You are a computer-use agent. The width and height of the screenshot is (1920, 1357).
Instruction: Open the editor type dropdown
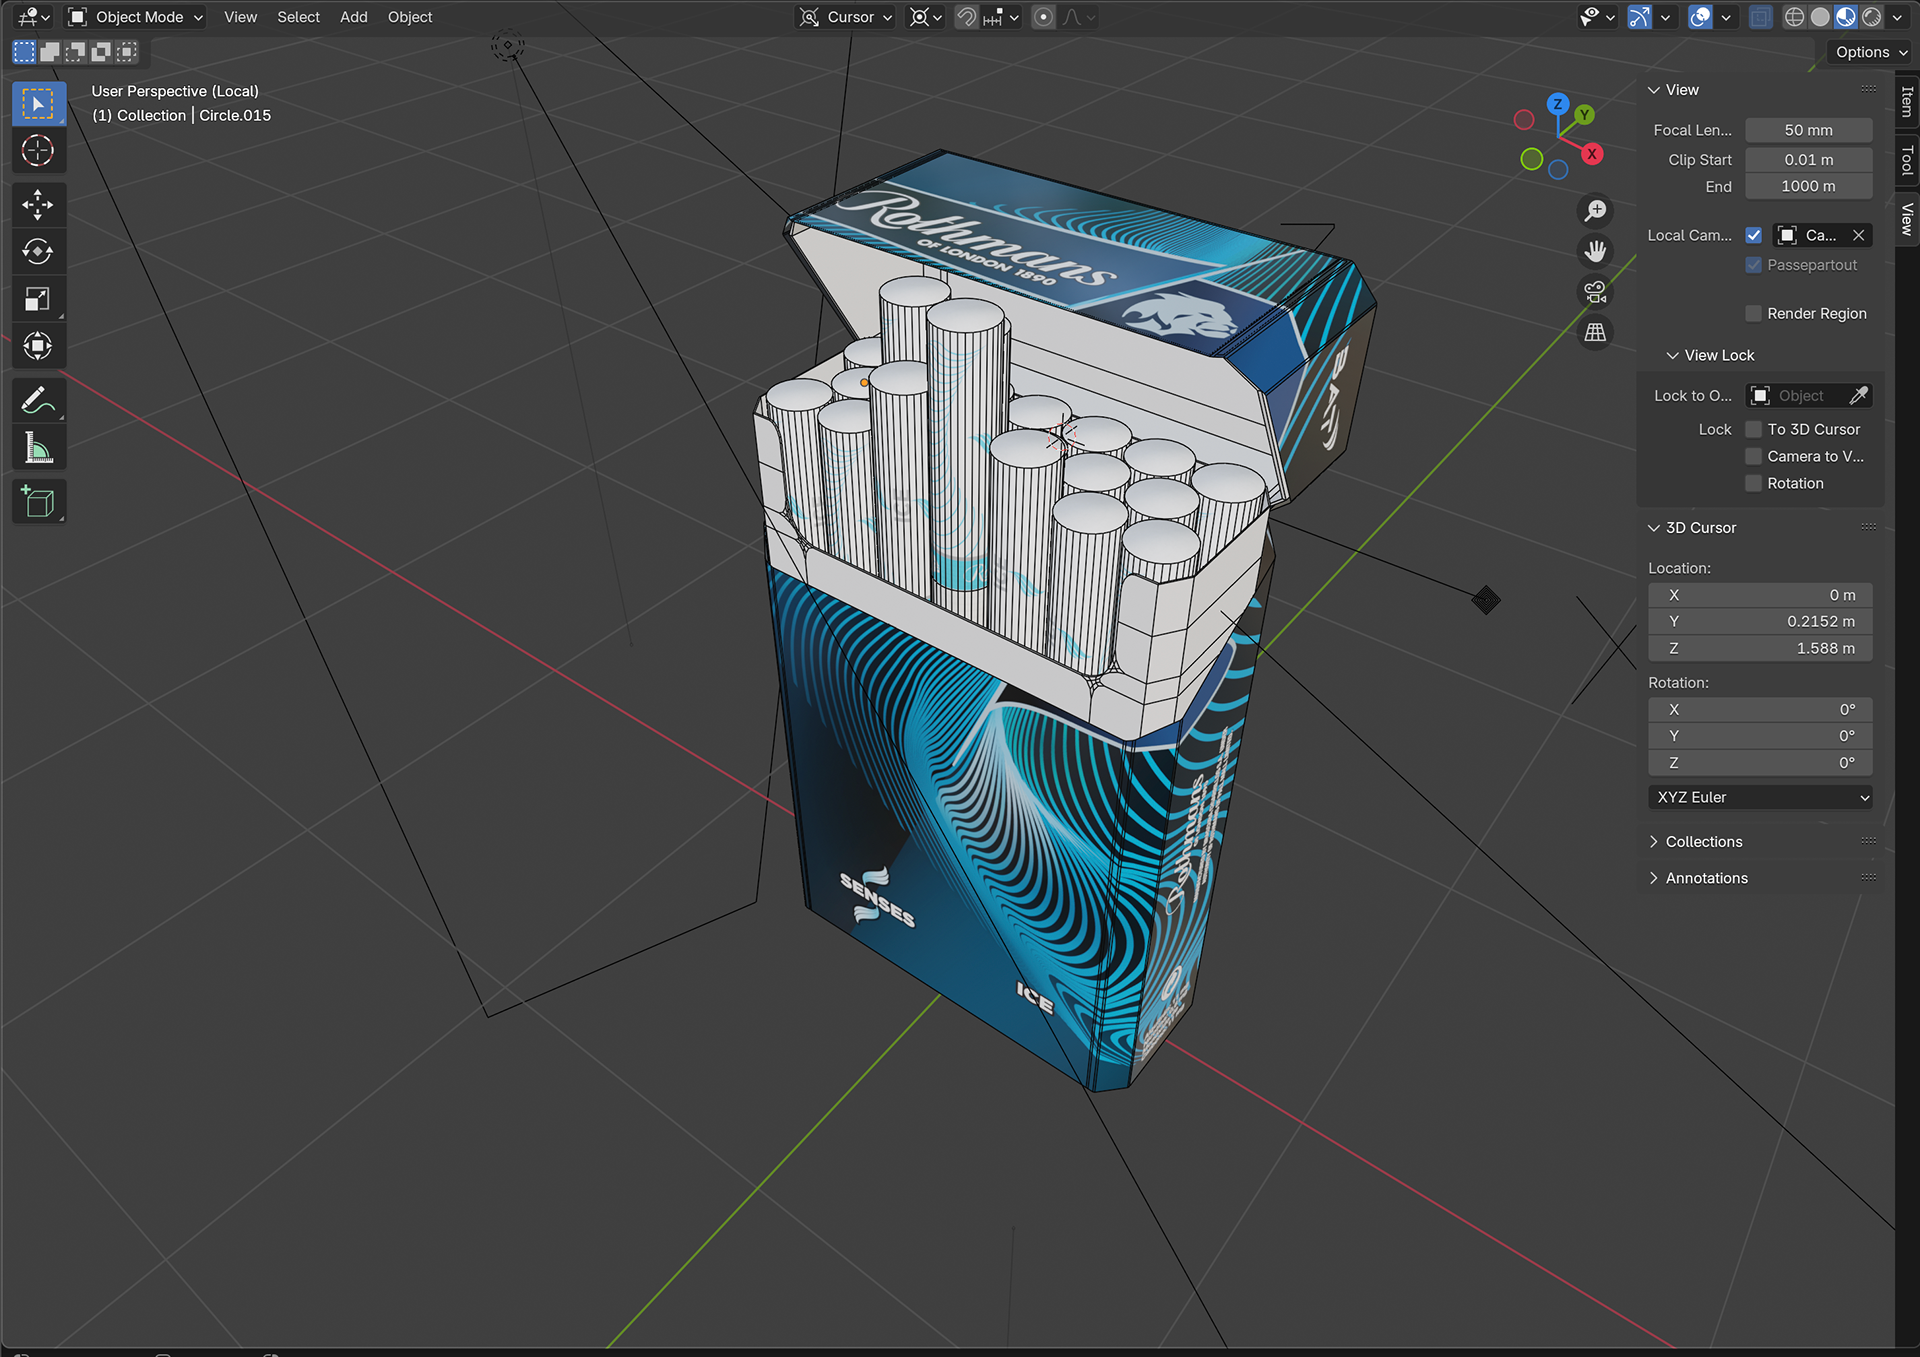(34, 17)
